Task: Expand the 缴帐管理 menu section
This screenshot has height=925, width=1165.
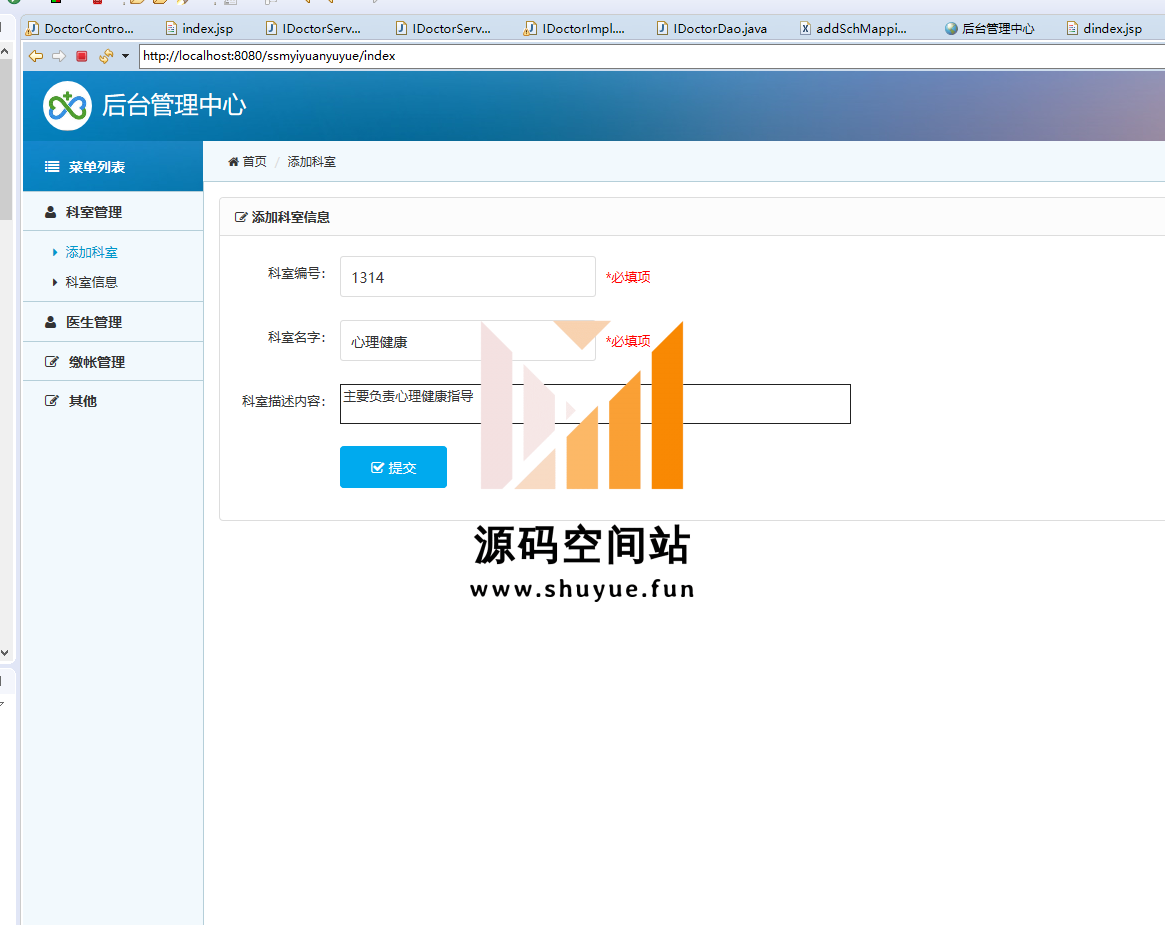Action: [113, 362]
